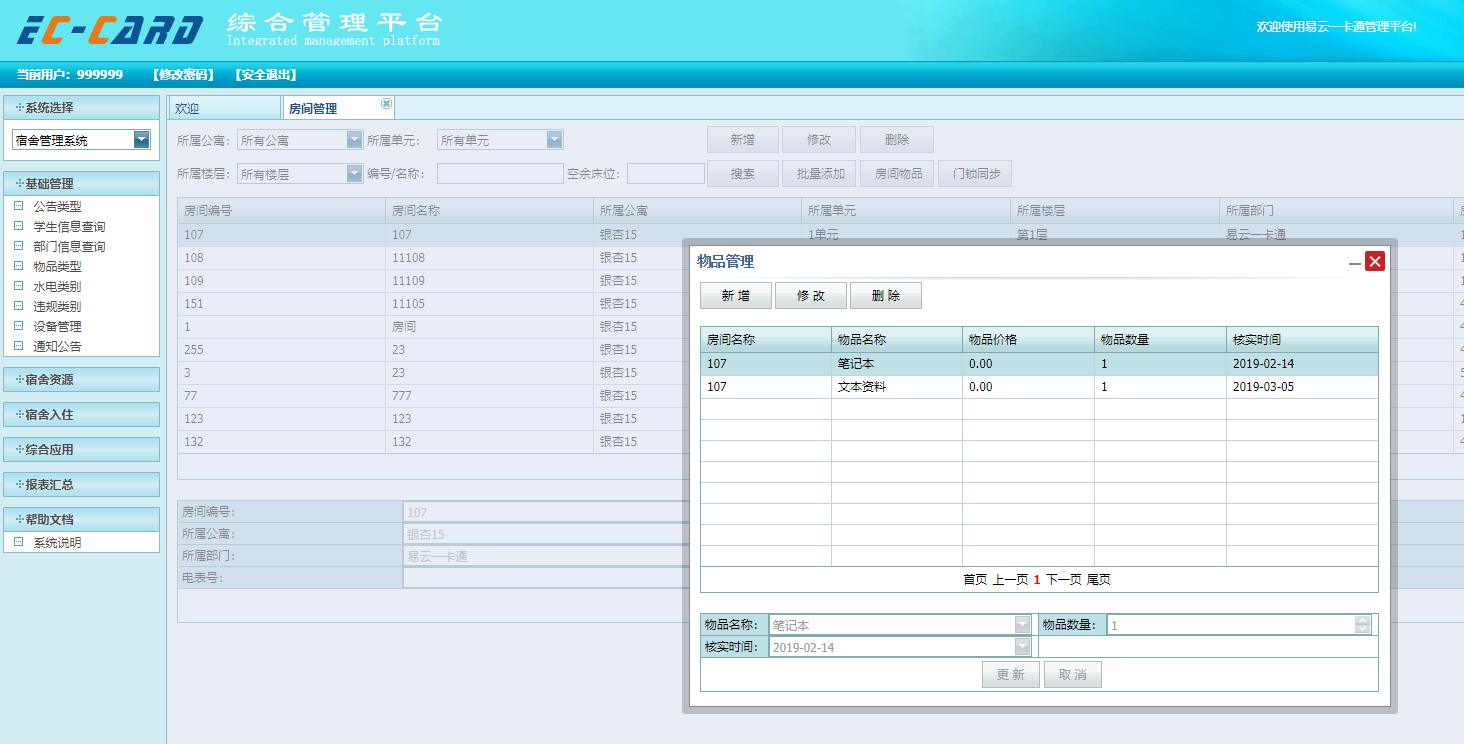Image resolution: width=1464 pixels, height=744 pixels.
Task: Collapse the 基础管理 section
Action: click(81, 183)
